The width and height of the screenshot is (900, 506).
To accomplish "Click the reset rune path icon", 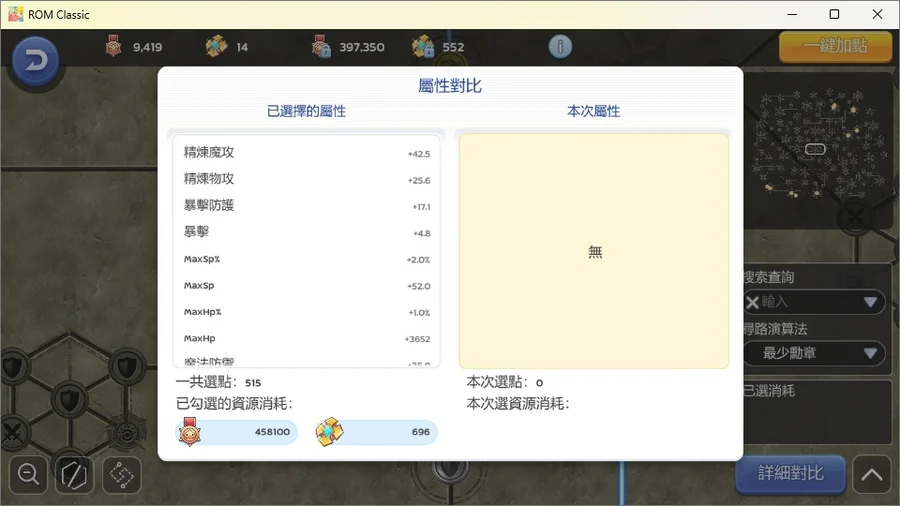I will click(x=75, y=475).
